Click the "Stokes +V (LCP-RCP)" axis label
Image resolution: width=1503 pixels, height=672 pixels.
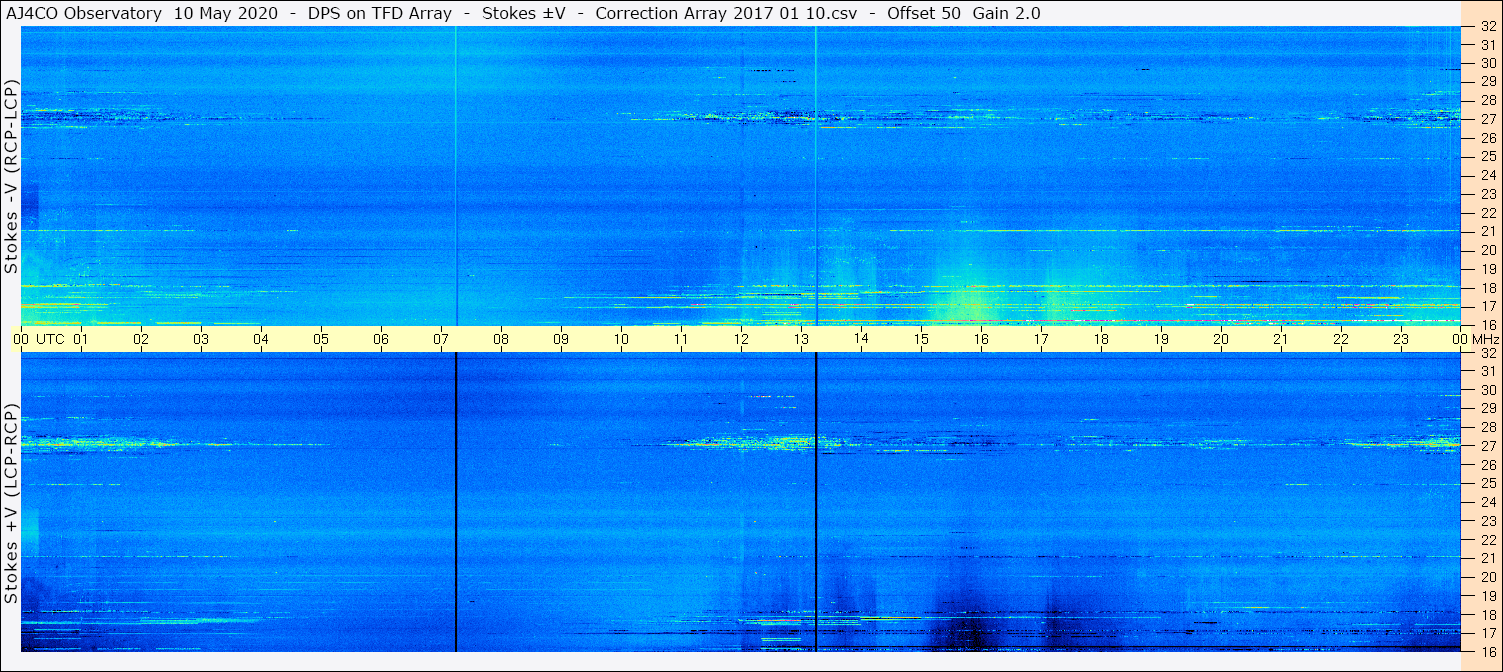(x=11, y=503)
